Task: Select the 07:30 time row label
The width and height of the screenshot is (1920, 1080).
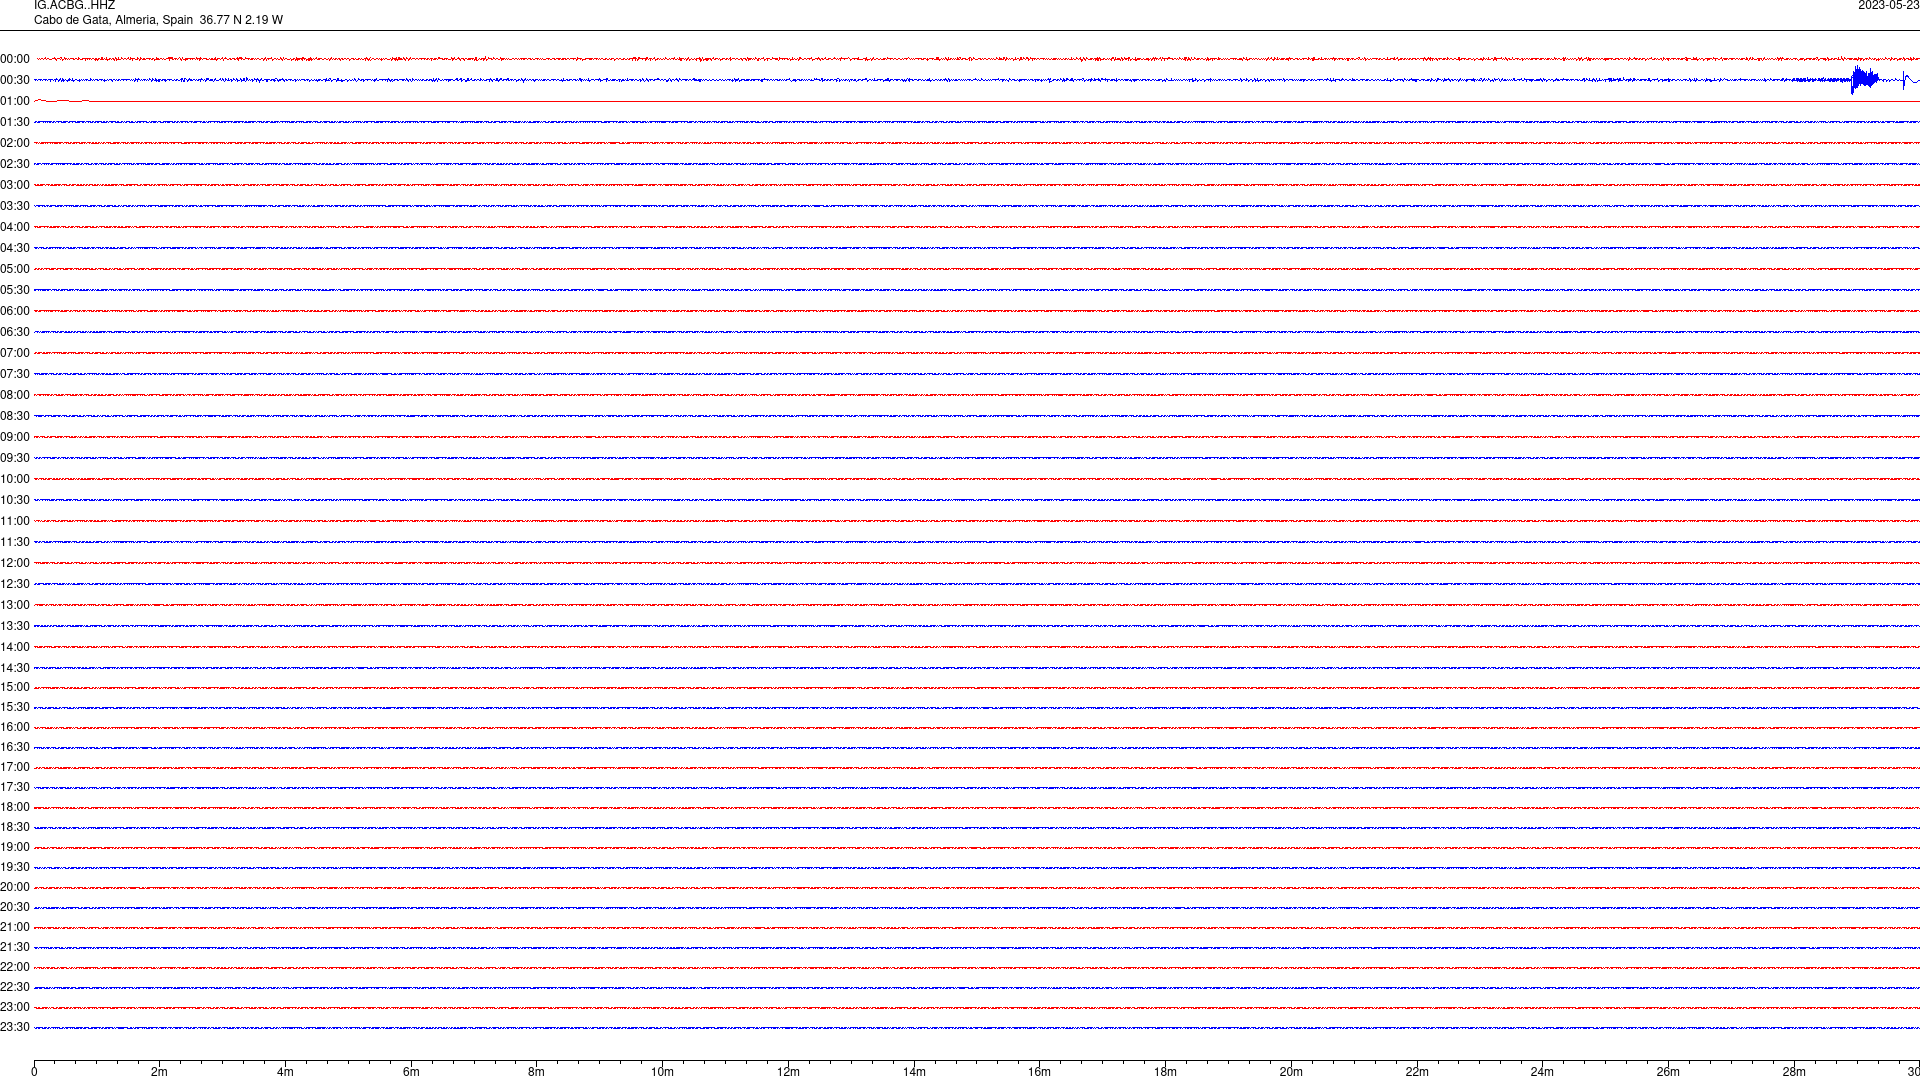Action: click(x=15, y=374)
